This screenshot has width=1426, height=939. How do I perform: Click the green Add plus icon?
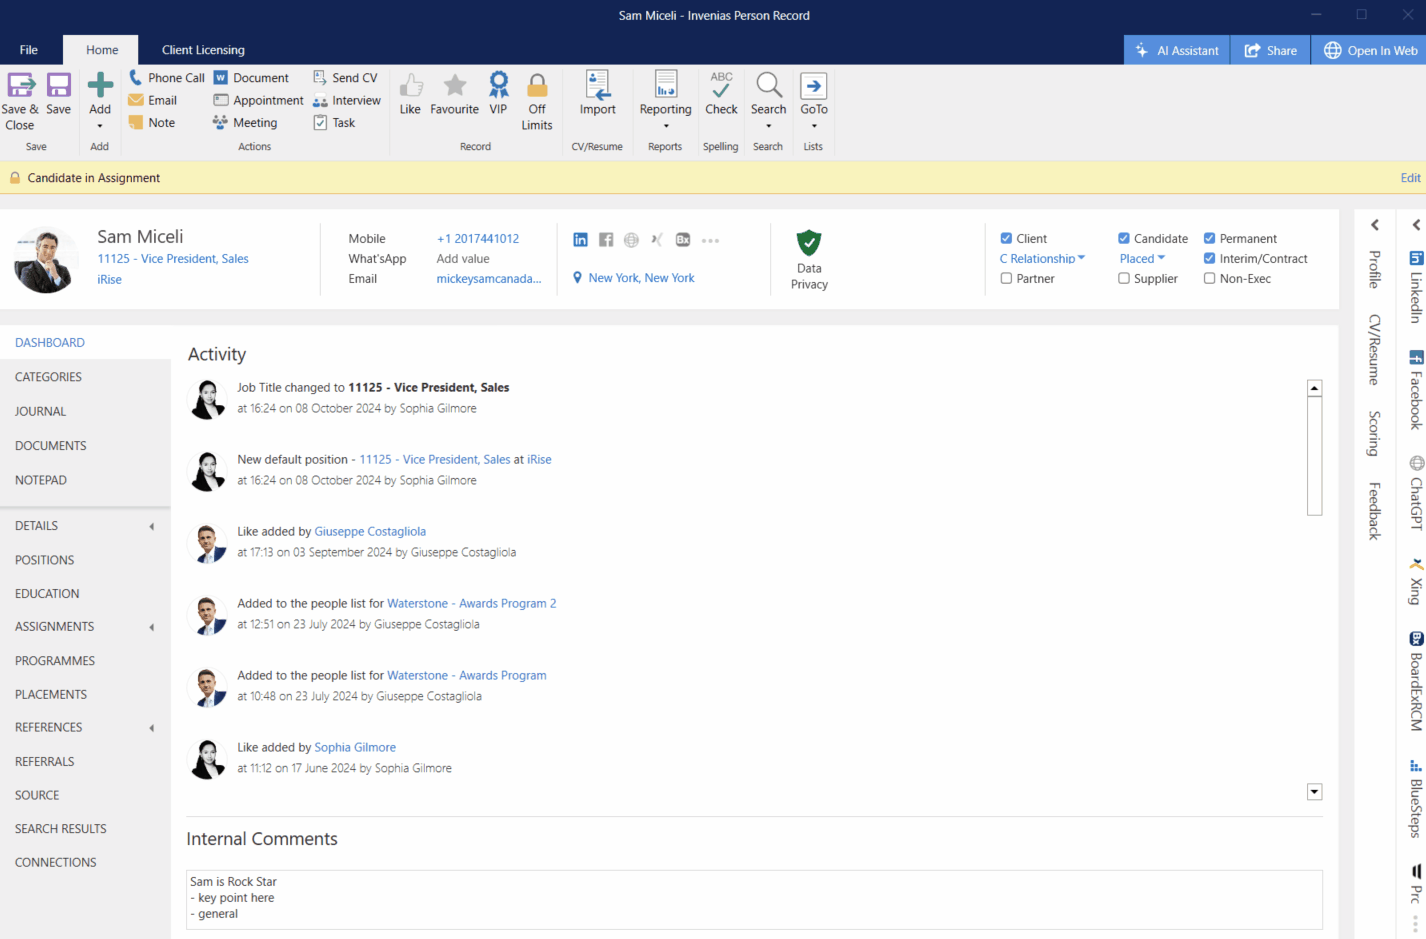[x=100, y=85]
